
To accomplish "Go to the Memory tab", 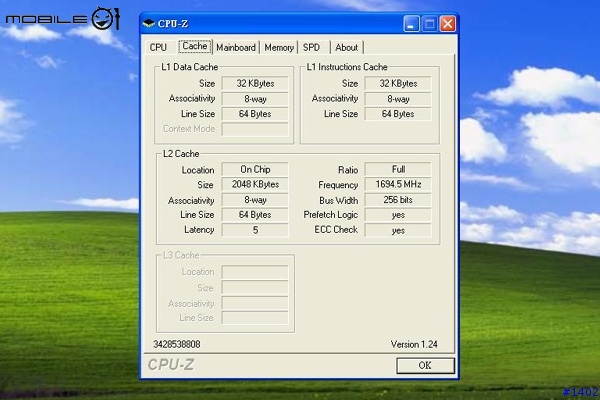I will point(279,47).
